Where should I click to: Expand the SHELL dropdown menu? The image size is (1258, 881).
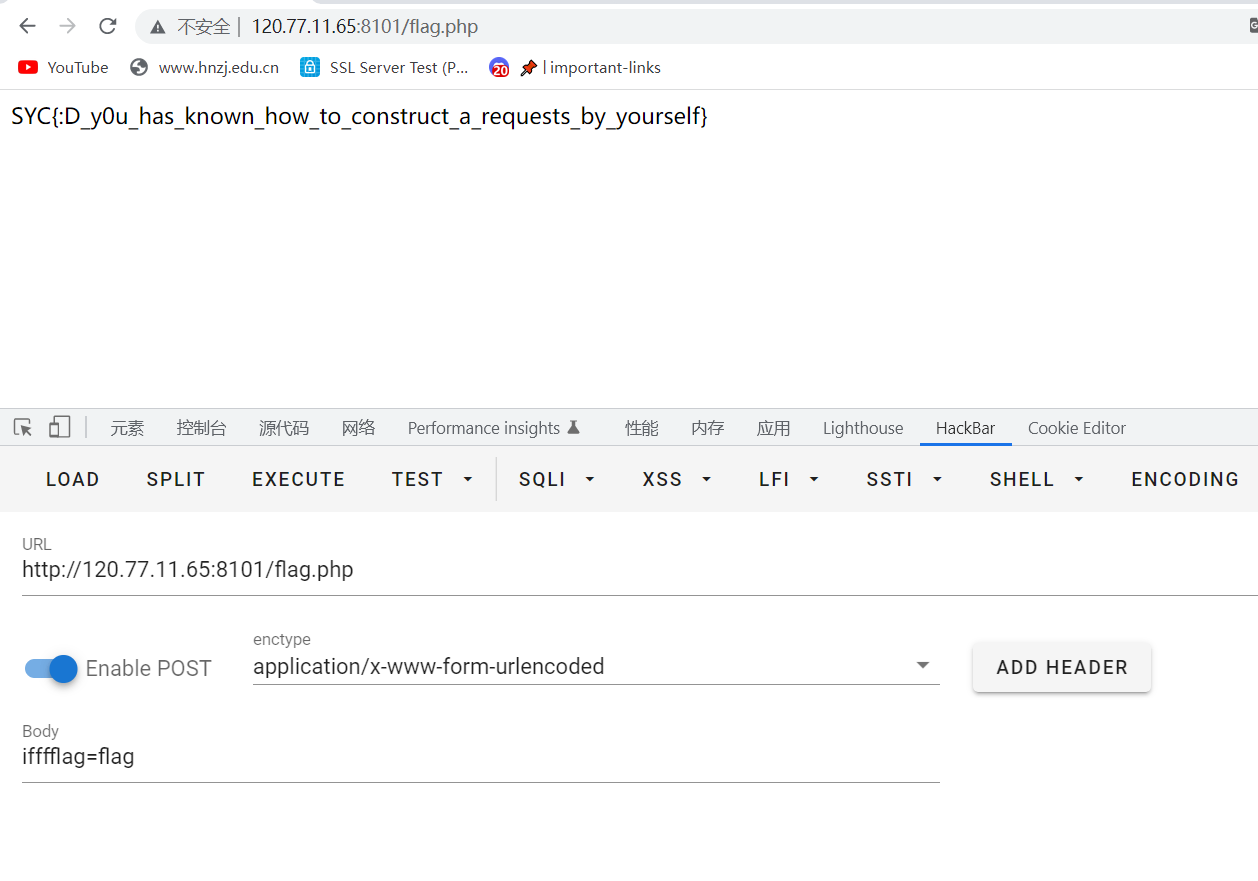[x=1037, y=479]
